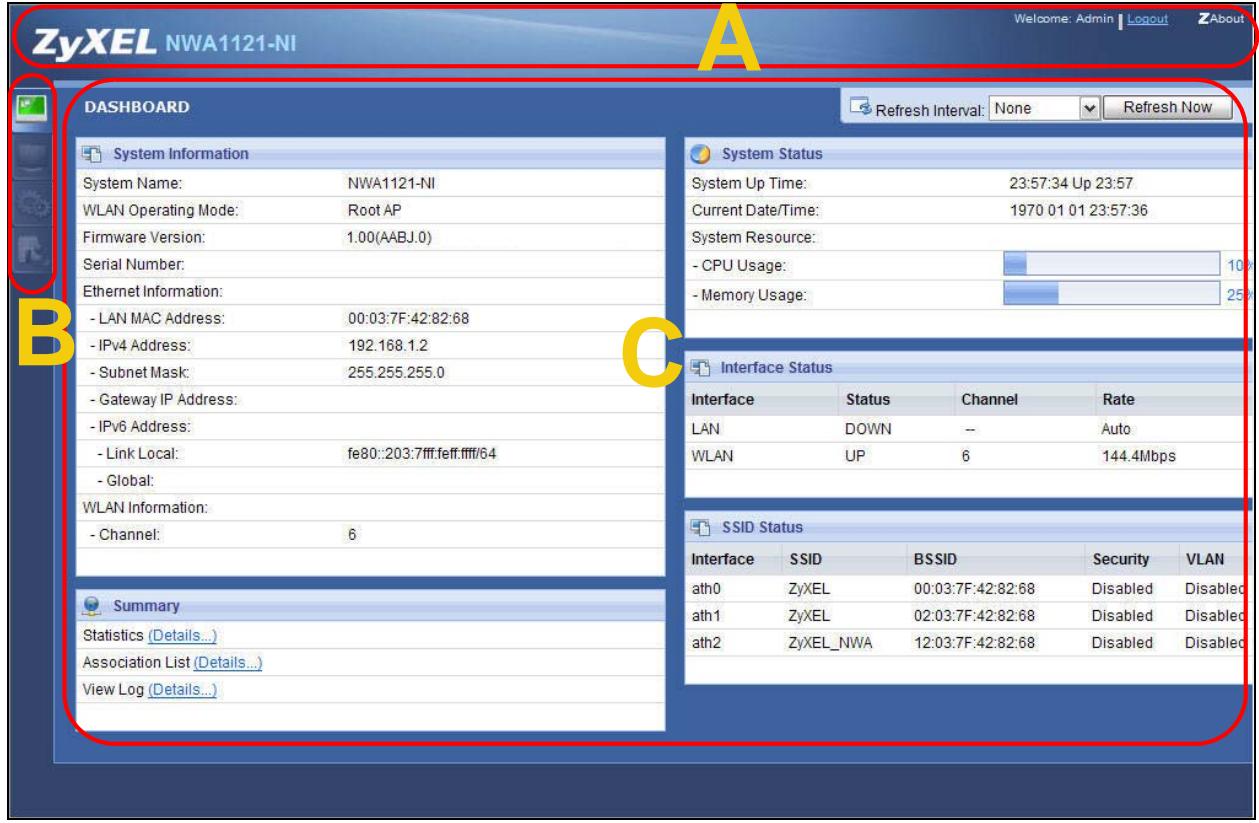This screenshot has height=823, width=1259.
Task: Open Statistics Details link
Action: click(x=182, y=635)
